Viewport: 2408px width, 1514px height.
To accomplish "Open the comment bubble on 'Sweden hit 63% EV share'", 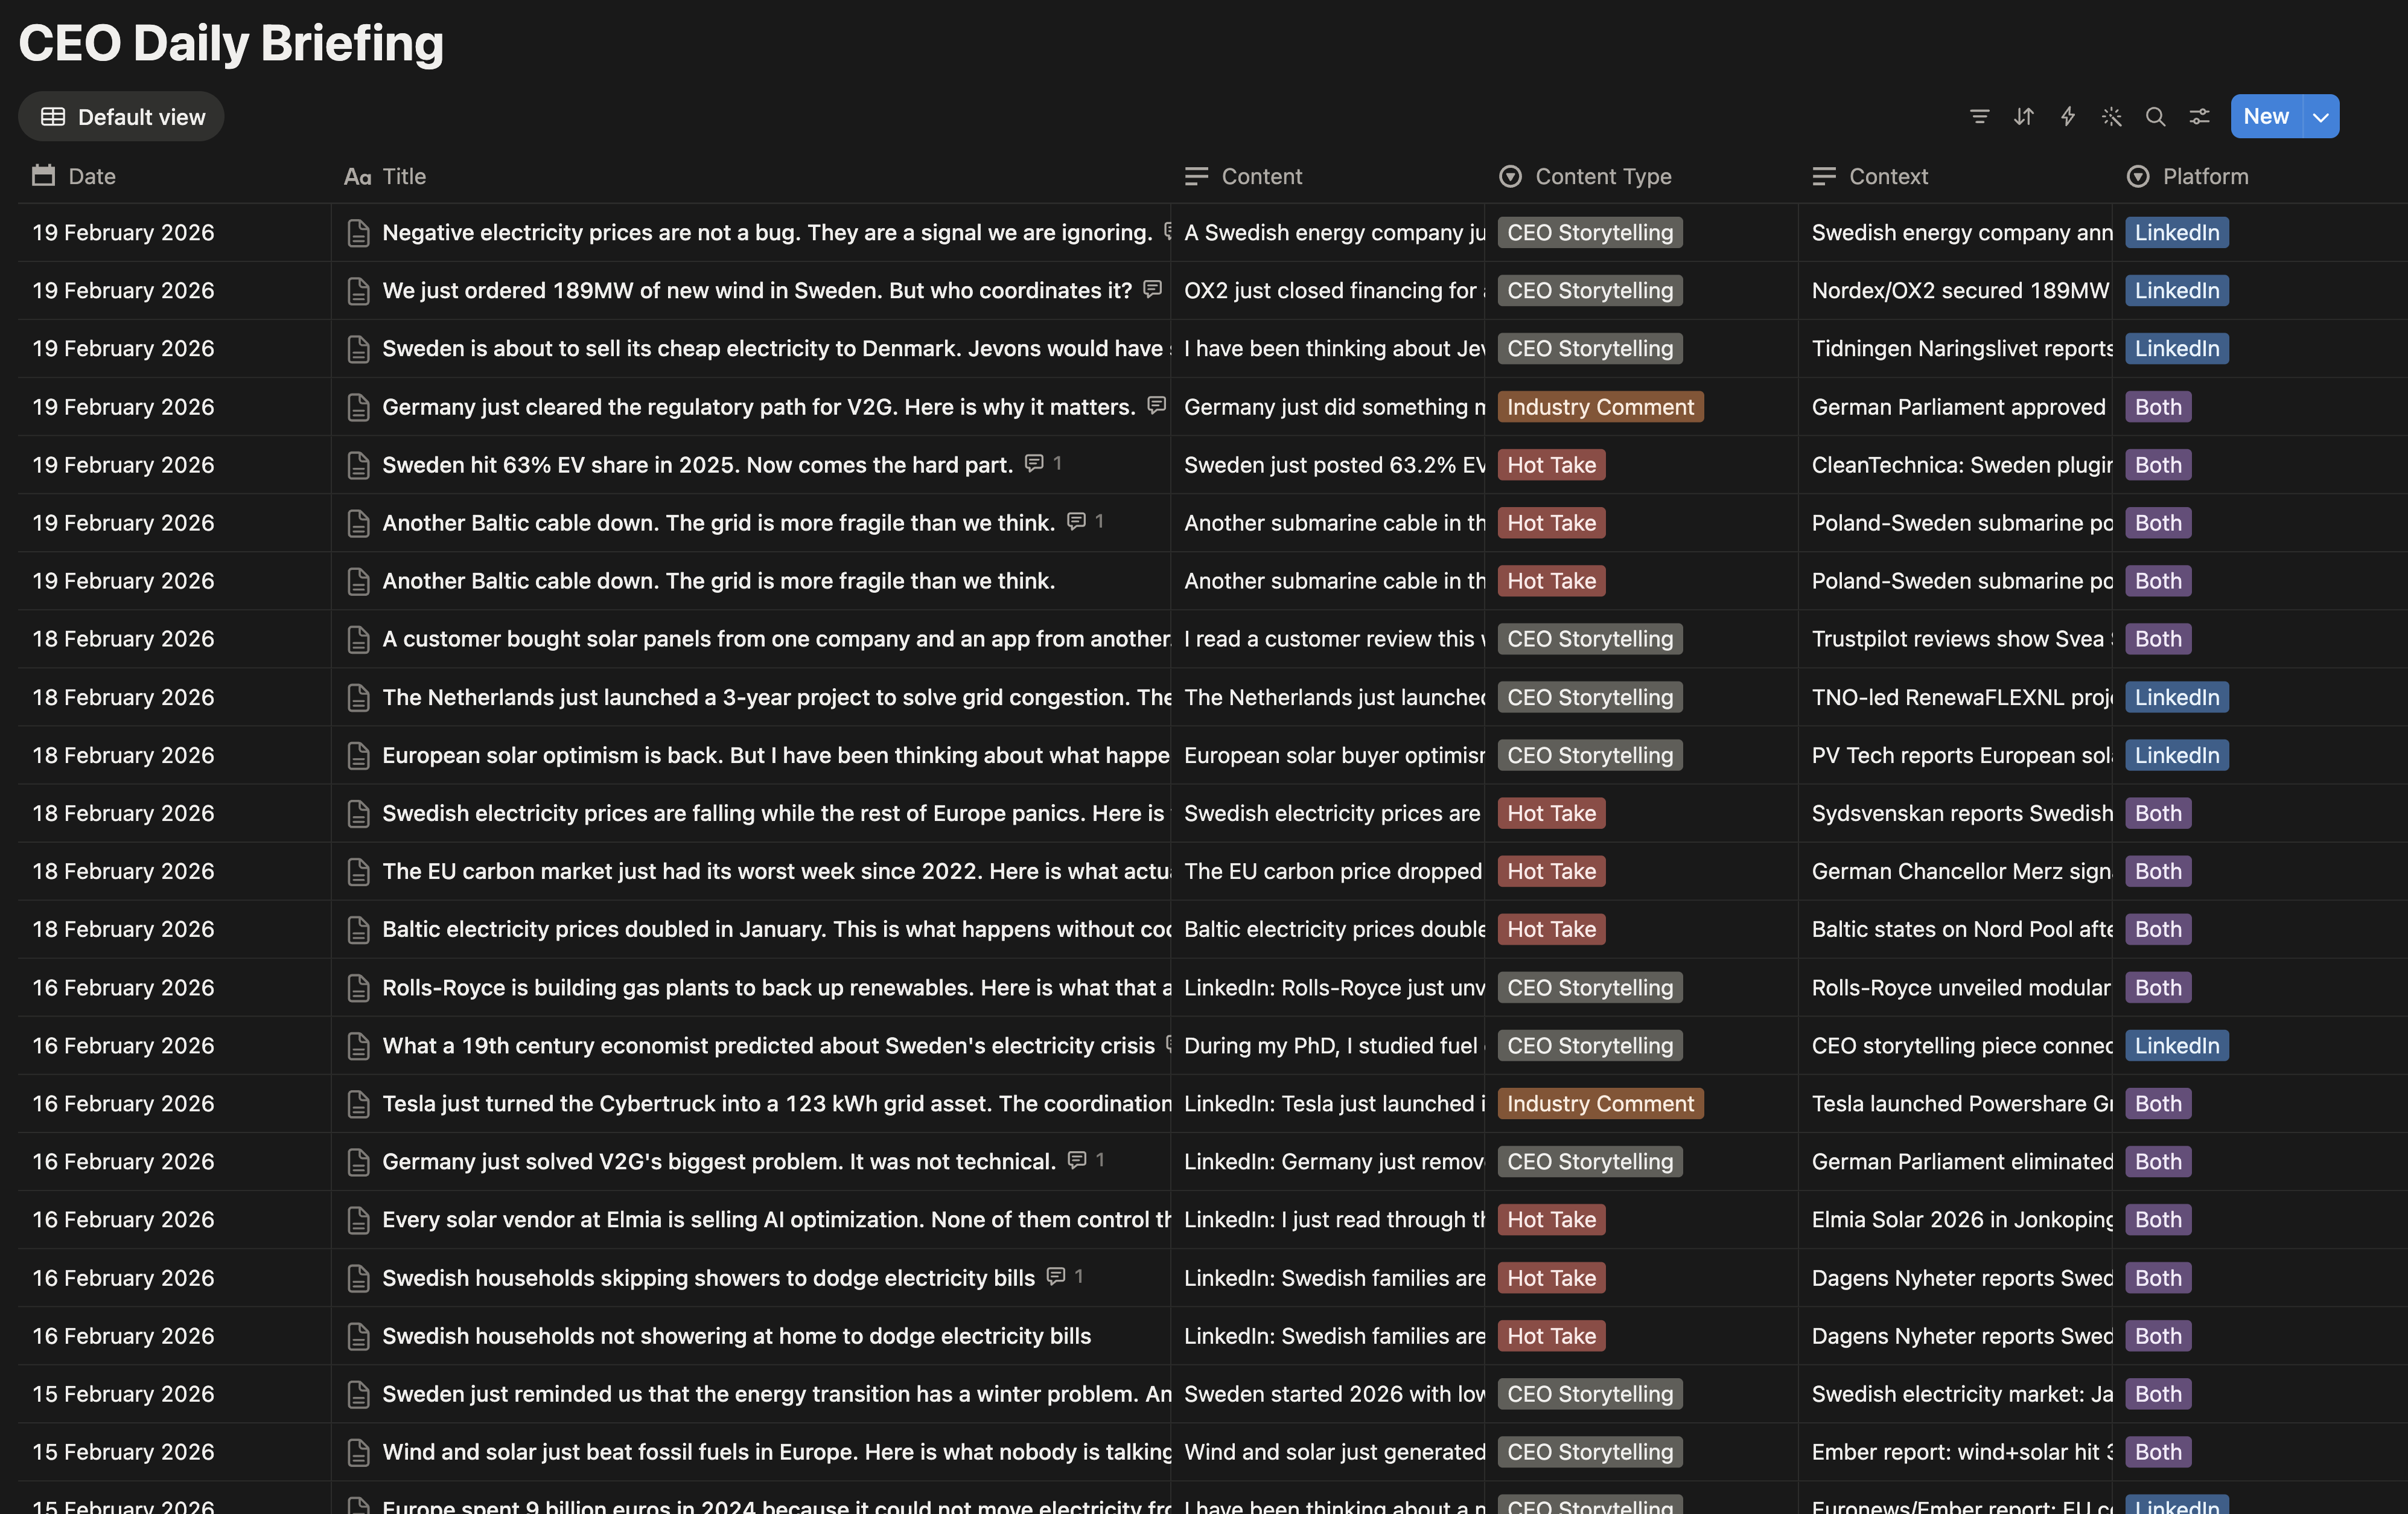I will pyautogui.click(x=1034, y=463).
